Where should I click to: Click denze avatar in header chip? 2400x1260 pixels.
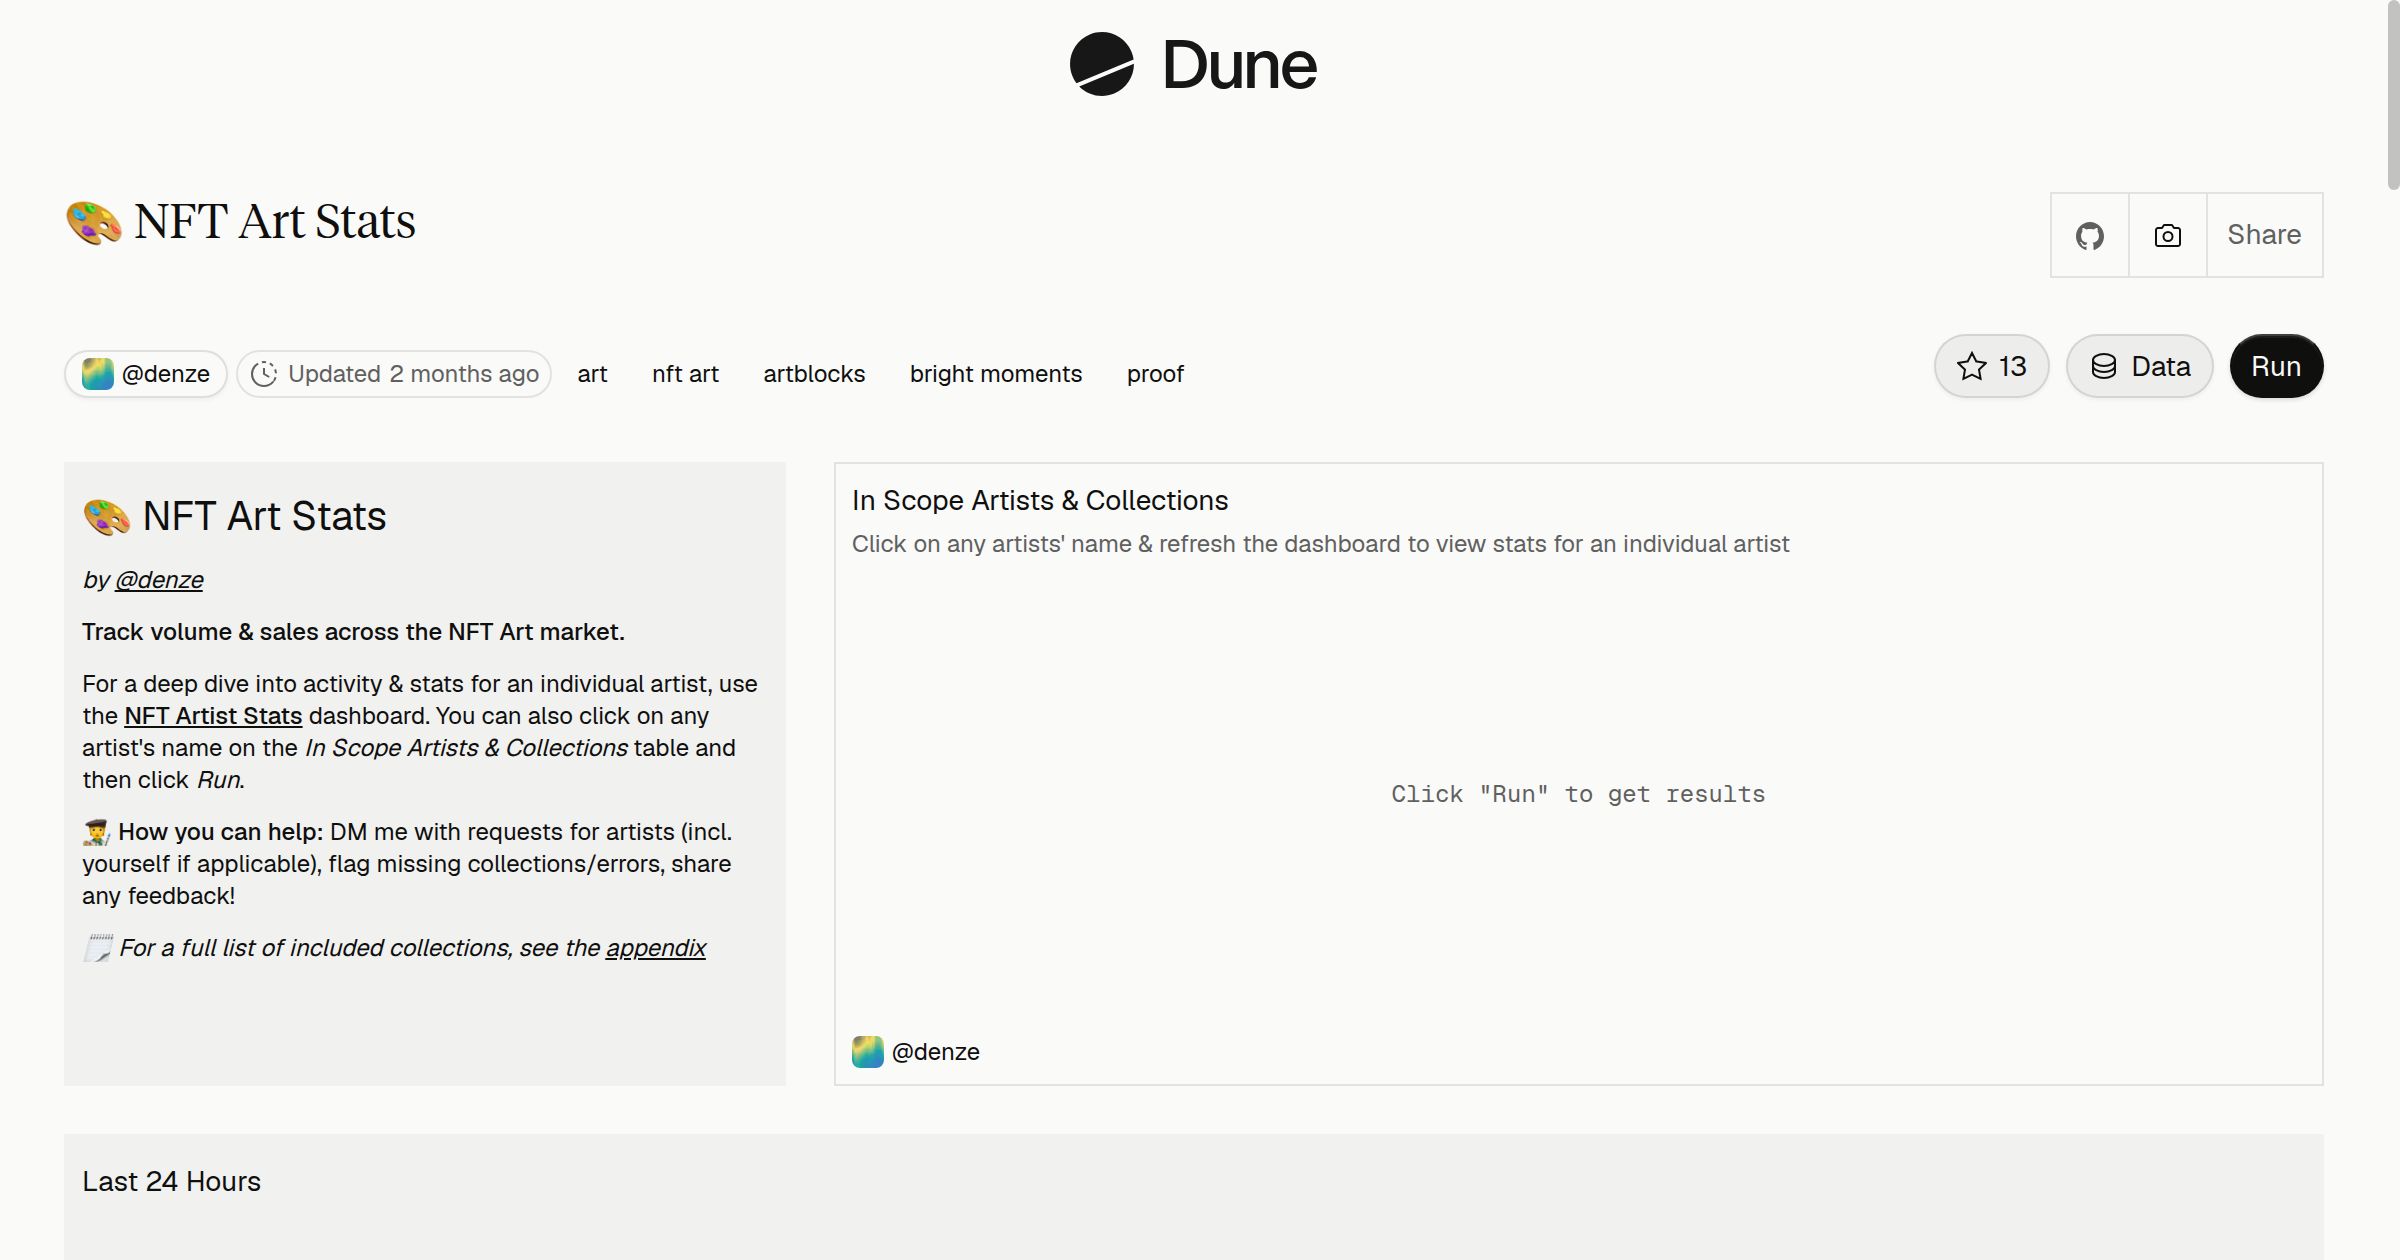pyautogui.click(x=97, y=374)
